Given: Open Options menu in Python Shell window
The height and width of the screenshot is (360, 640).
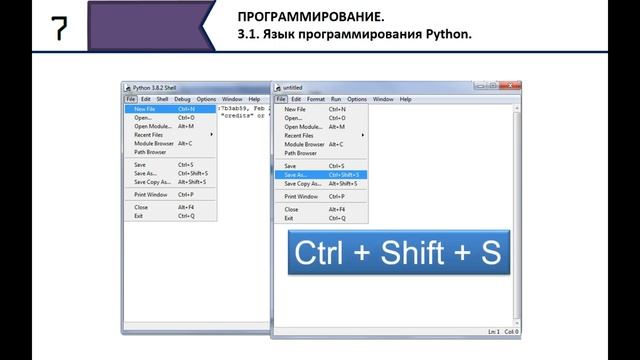Looking at the screenshot, I should (206, 99).
